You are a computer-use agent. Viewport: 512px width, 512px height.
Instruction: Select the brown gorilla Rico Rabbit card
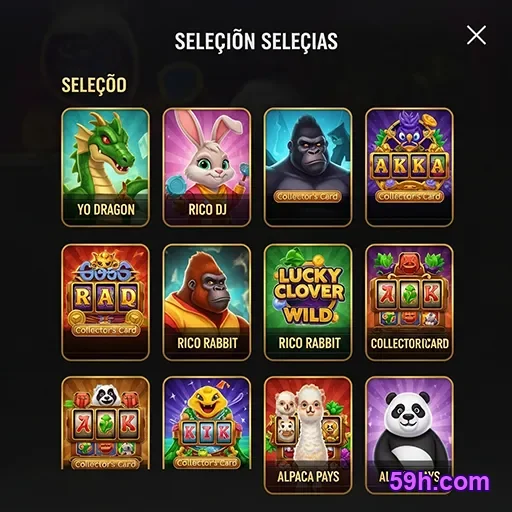(207, 302)
